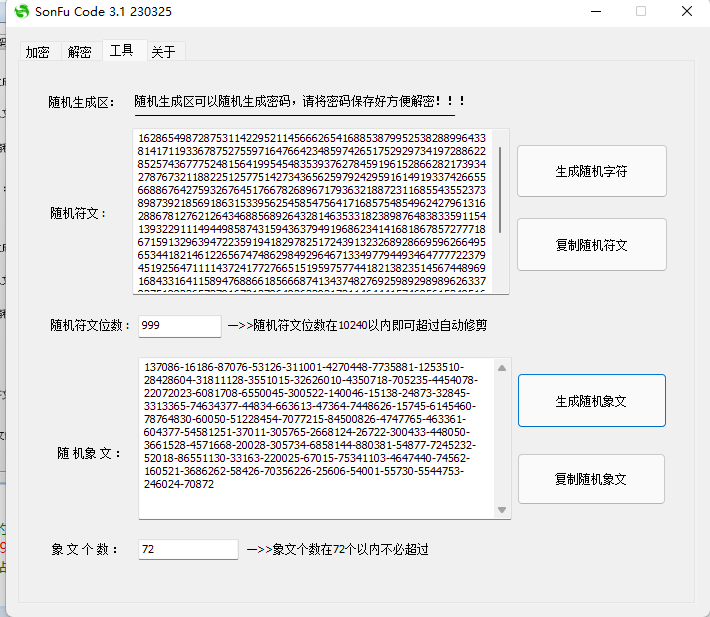Click the 象文个数 field containing 72
Screen dimensions: 710x617
tap(188, 549)
